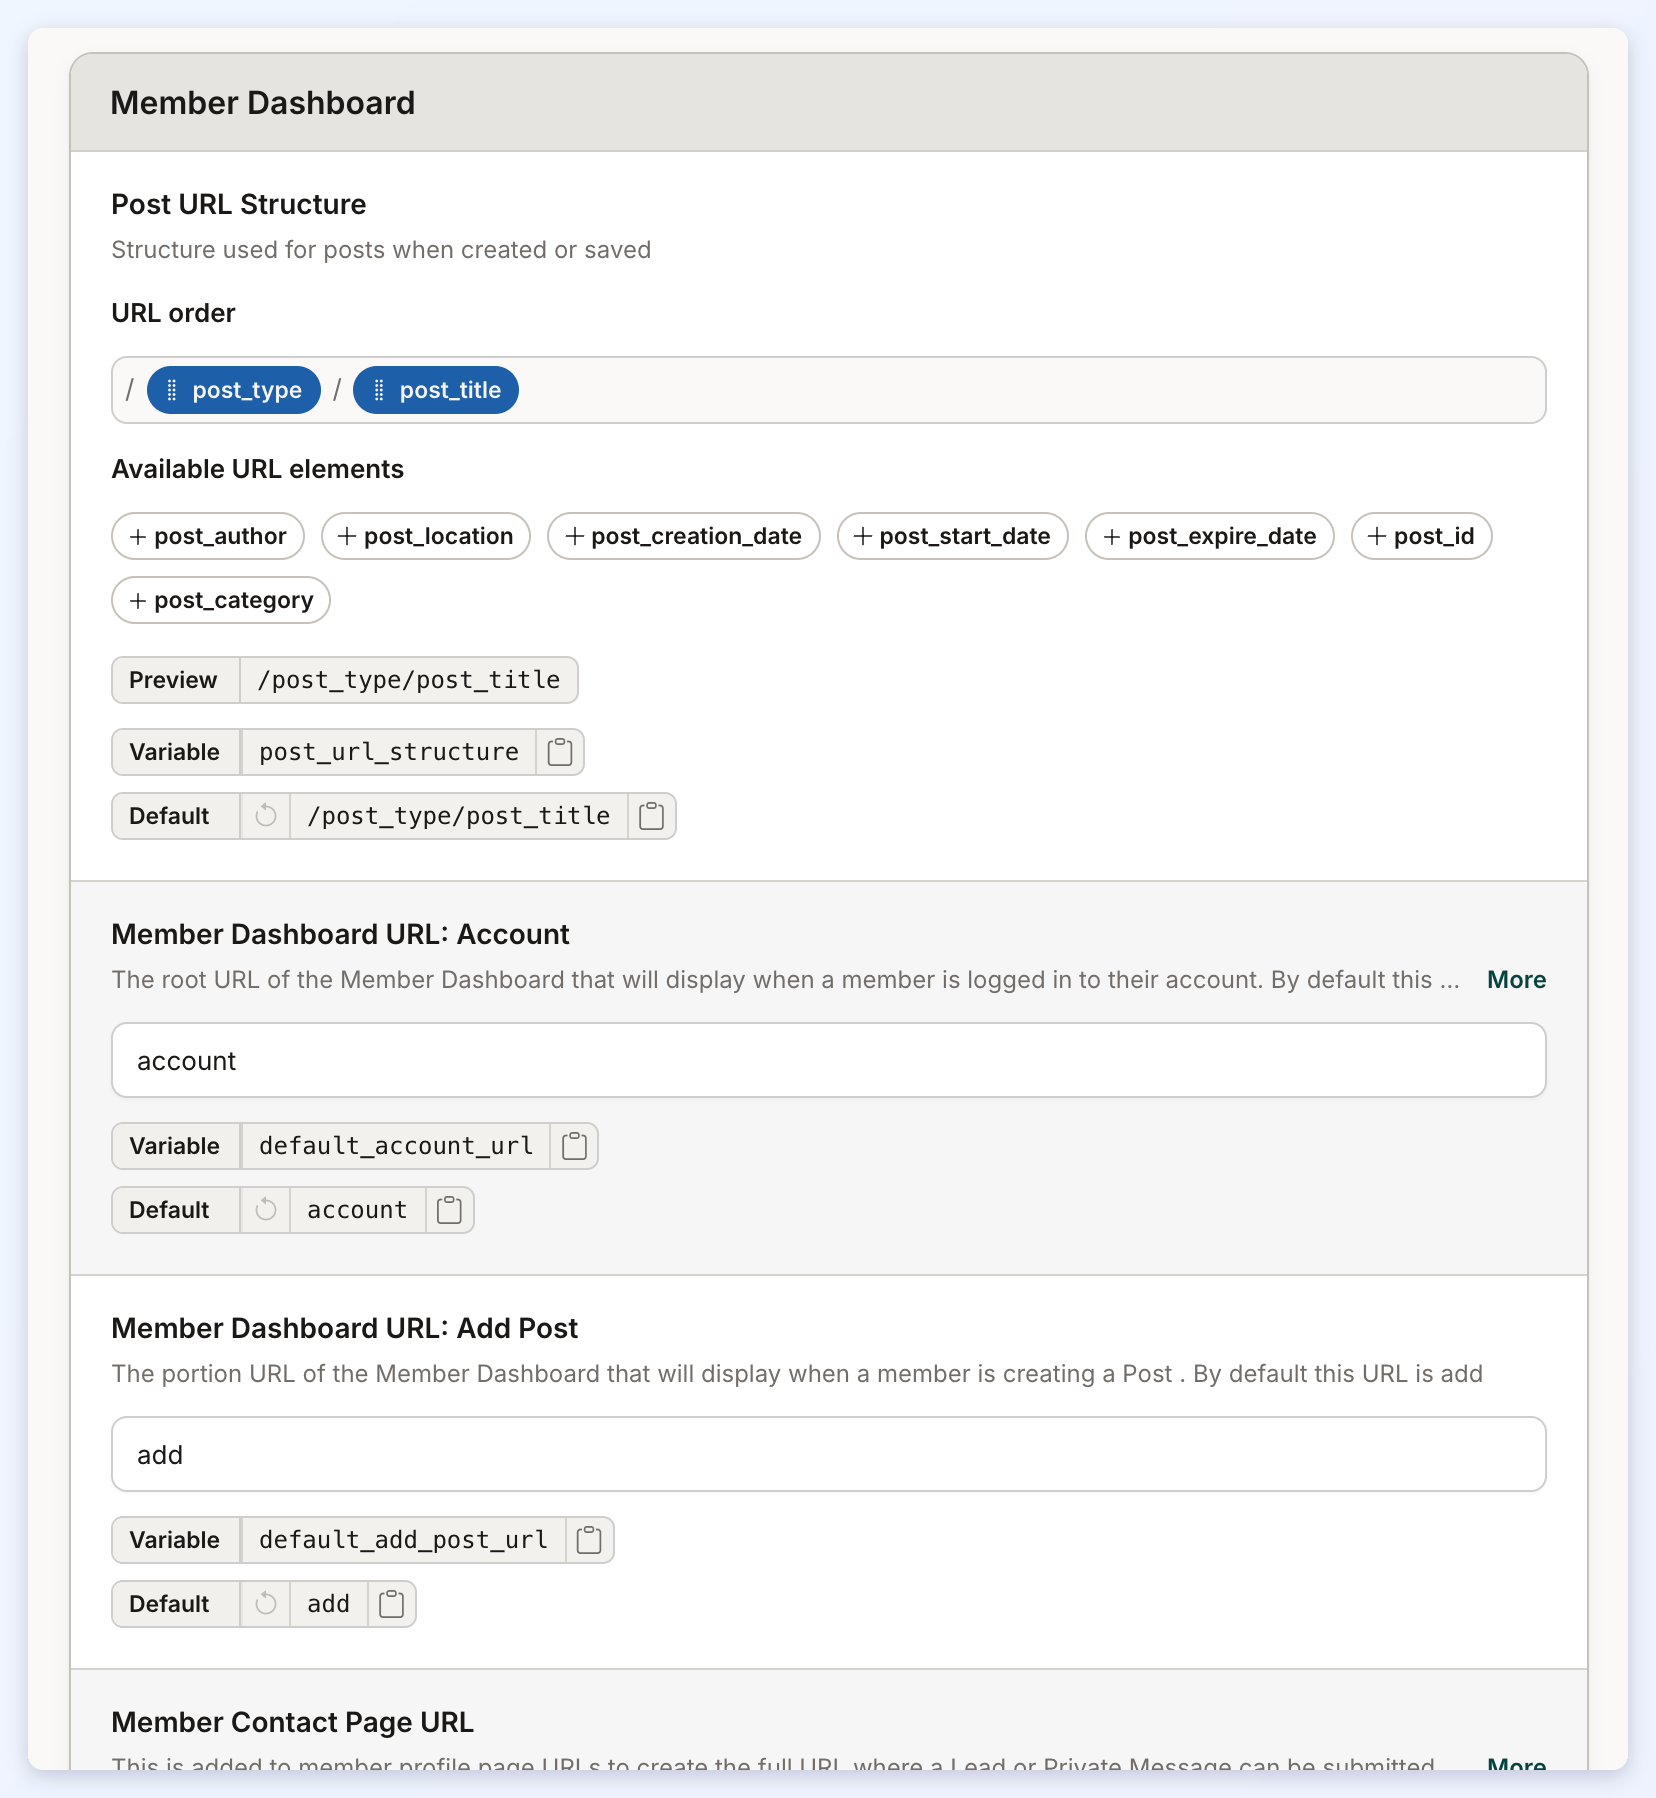The image size is (1656, 1798).
Task: Reset Add Post URL to default
Action: pyautogui.click(x=265, y=1604)
